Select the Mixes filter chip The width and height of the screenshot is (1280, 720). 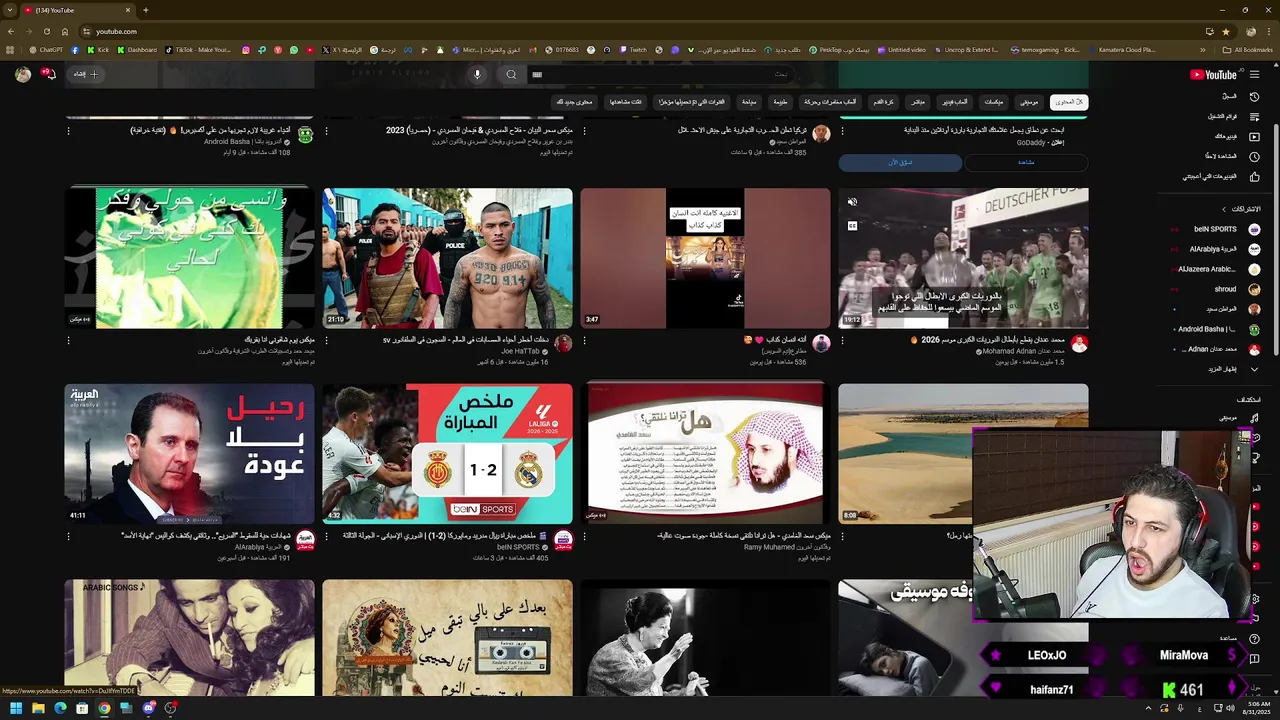[993, 102]
